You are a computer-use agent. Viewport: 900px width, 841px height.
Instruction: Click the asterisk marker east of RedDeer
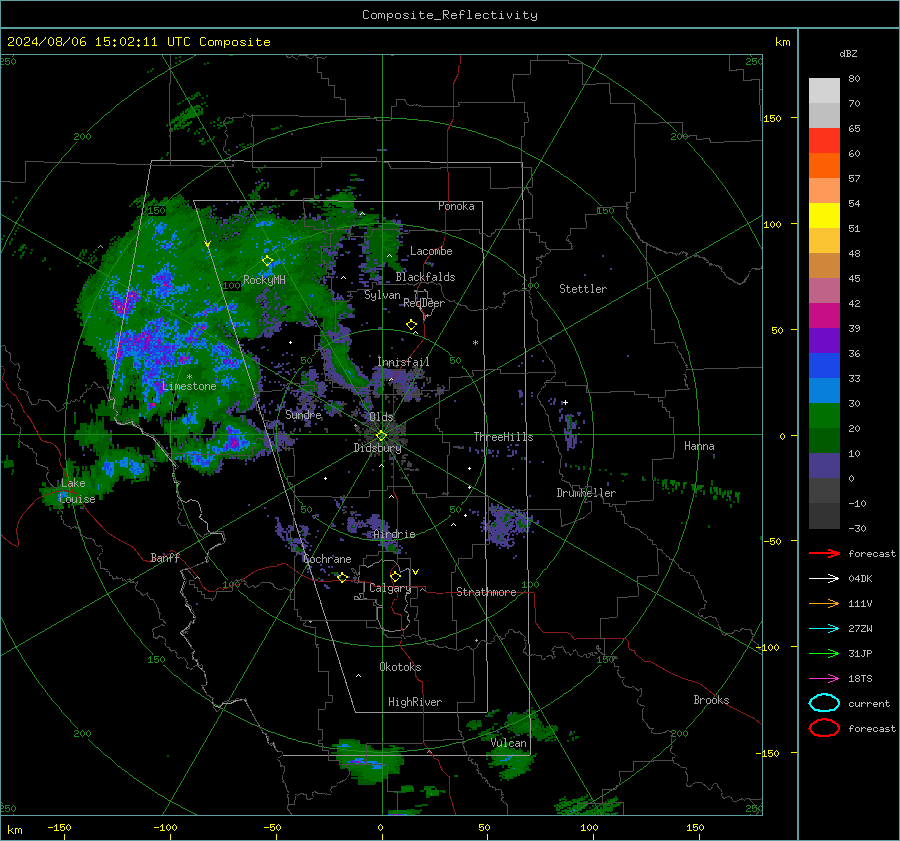pyautogui.click(x=475, y=343)
